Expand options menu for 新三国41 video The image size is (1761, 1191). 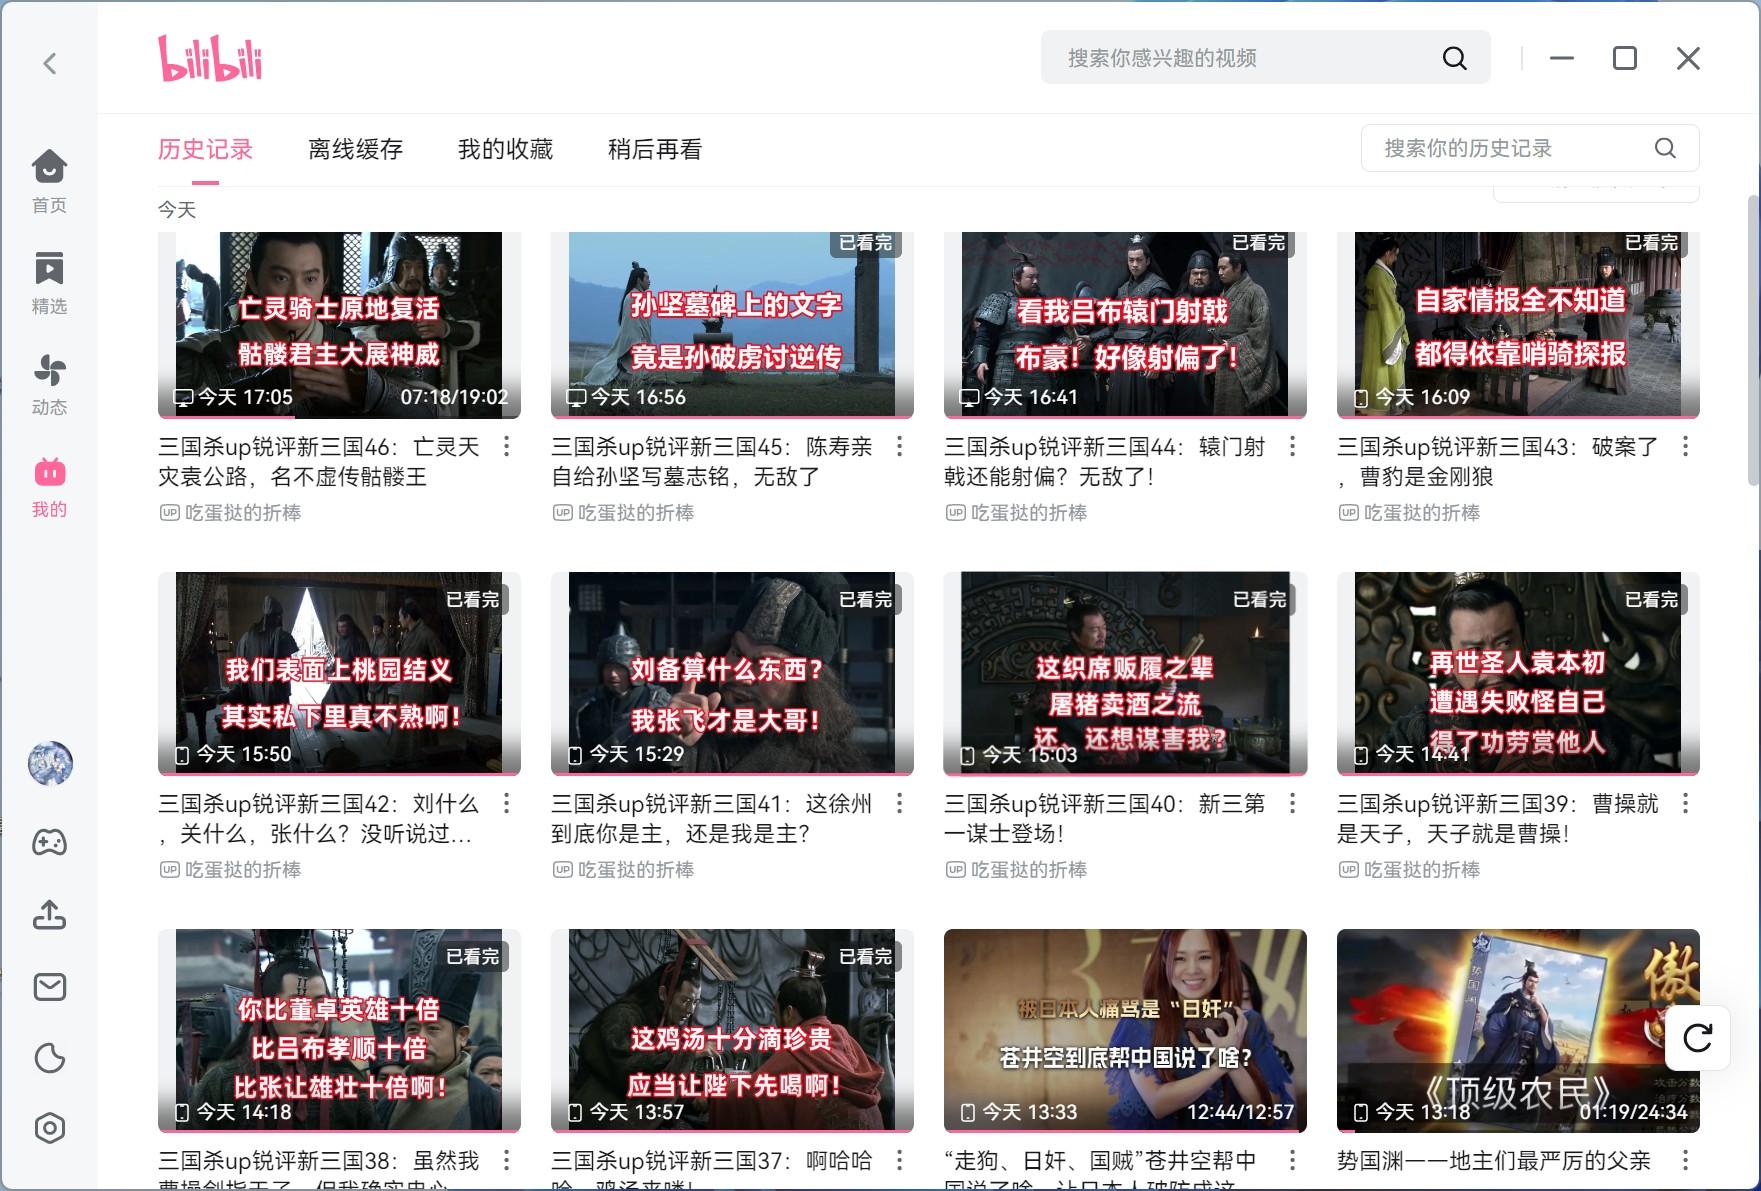899,804
